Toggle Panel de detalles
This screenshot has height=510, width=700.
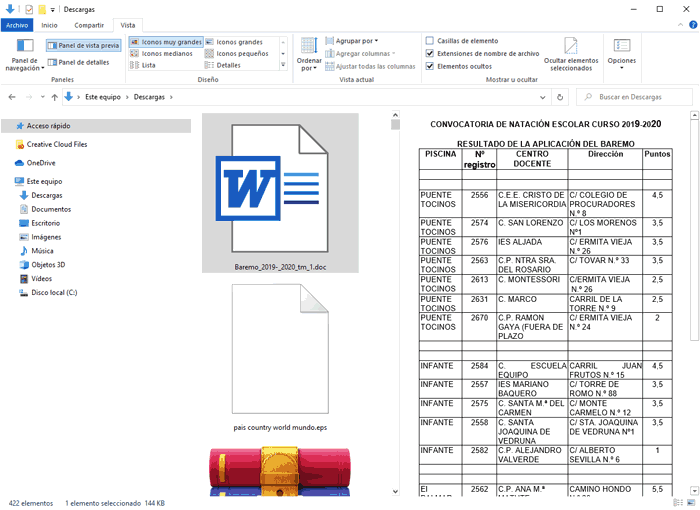[79, 63]
